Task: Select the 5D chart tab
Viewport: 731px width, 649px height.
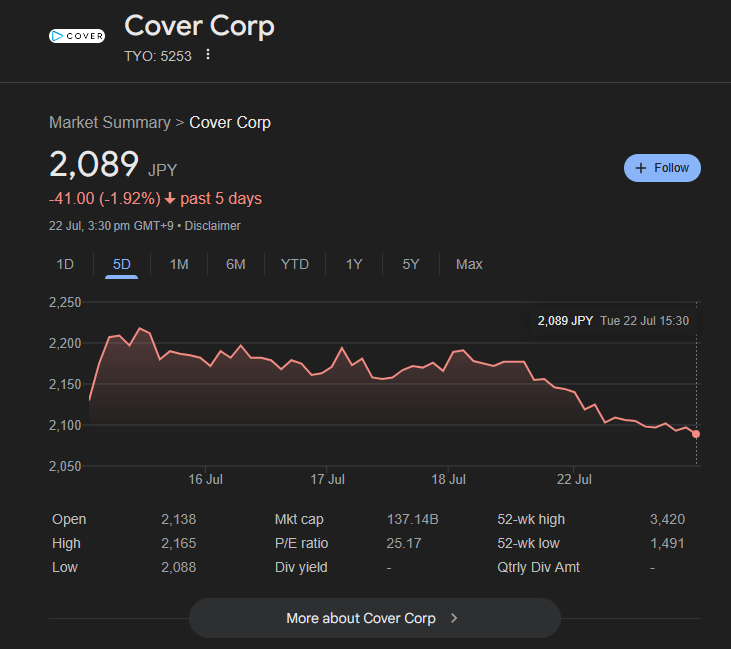Action: click(x=121, y=264)
